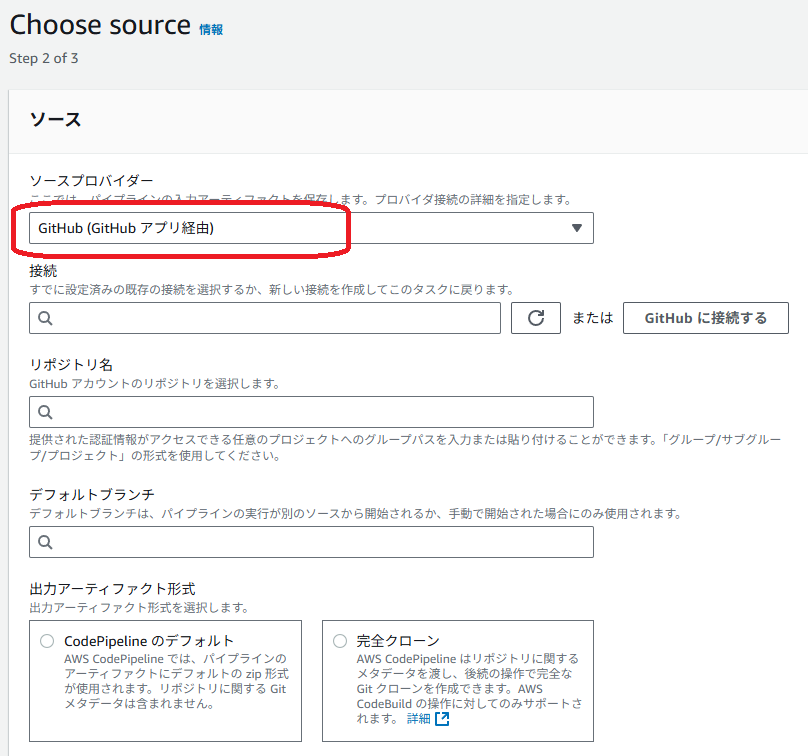Click the search icon in 接続 field

[x=45, y=319]
